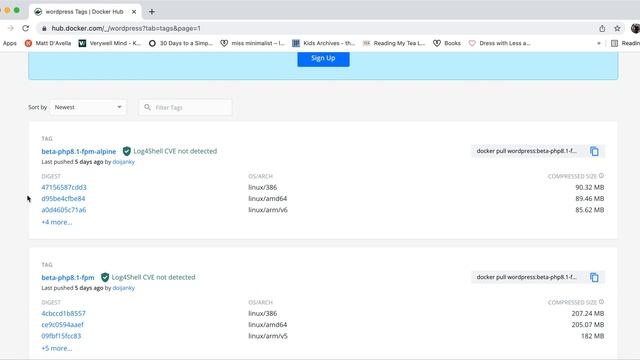Open the Reading My Tea L... bookmark
The image size is (640, 360).
point(394,43)
